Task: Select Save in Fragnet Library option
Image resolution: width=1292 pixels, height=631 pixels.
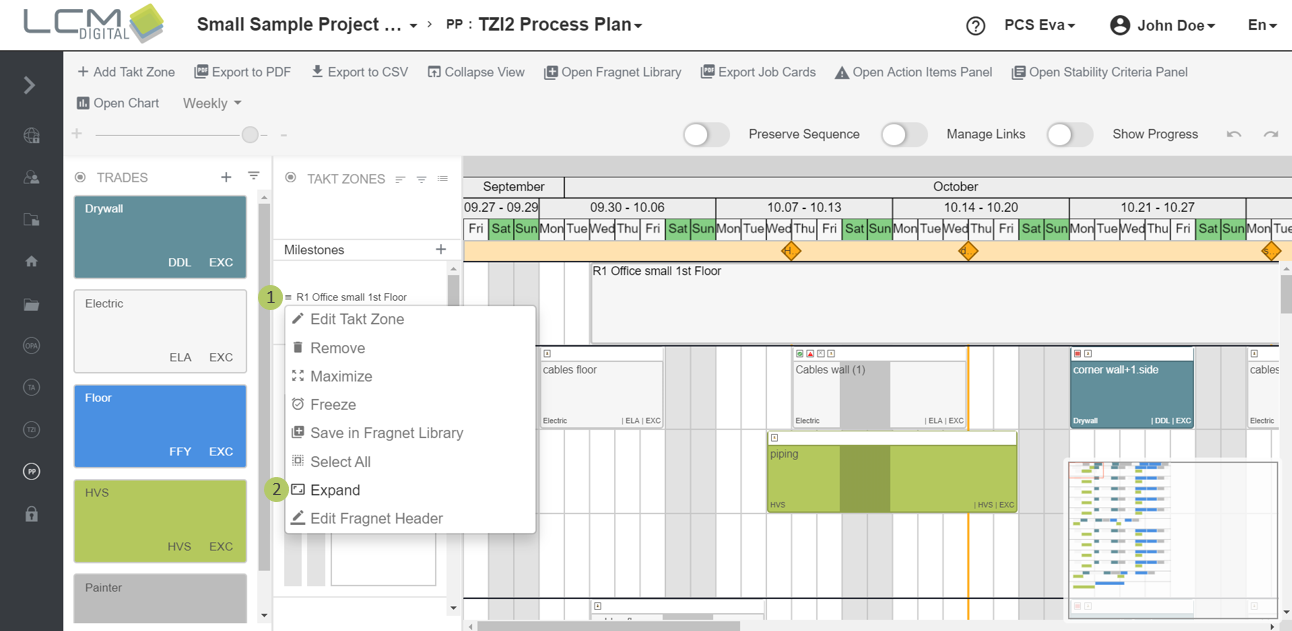Action: [386, 433]
